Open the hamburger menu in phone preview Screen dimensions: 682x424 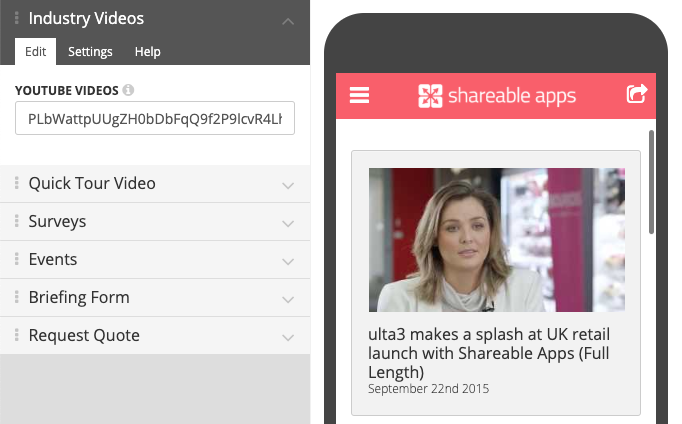point(359,95)
